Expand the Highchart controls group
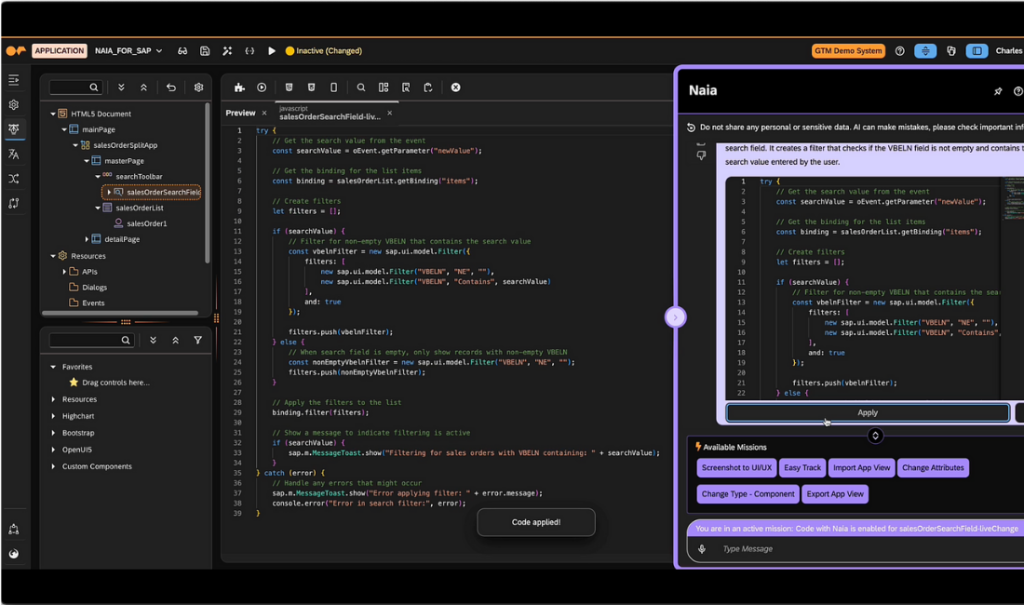The width and height of the screenshot is (1024, 605). (x=53, y=416)
